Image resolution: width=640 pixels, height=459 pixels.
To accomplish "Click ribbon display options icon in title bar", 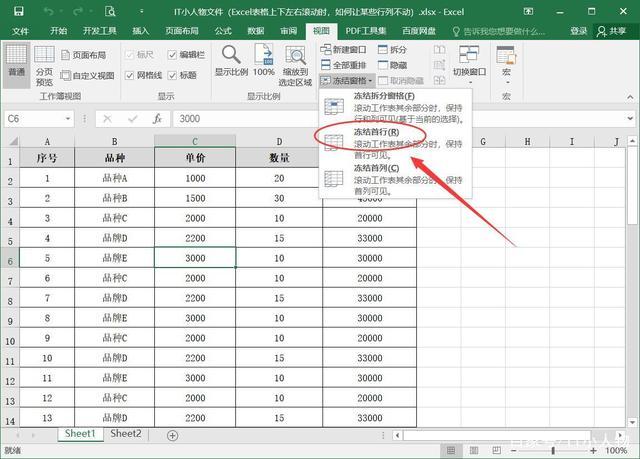I will point(528,11).
